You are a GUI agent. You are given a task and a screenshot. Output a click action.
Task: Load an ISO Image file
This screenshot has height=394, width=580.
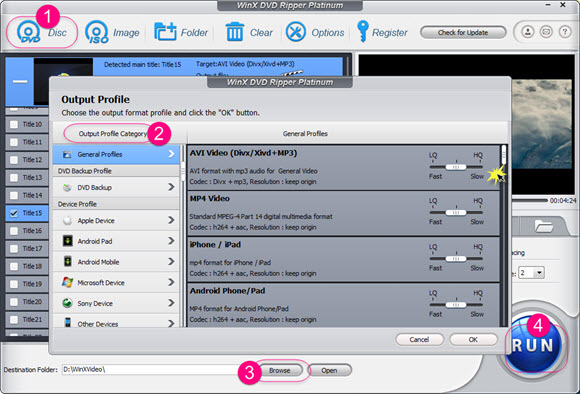(x=112, y=33)
